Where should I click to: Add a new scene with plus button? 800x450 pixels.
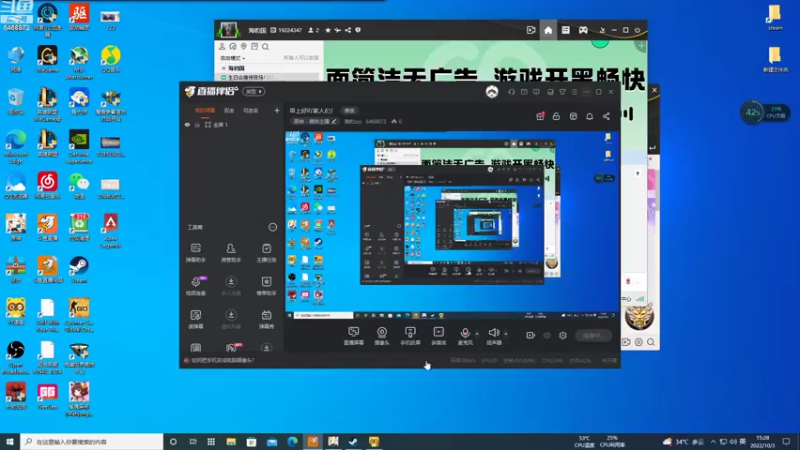[x=277, y=110]
